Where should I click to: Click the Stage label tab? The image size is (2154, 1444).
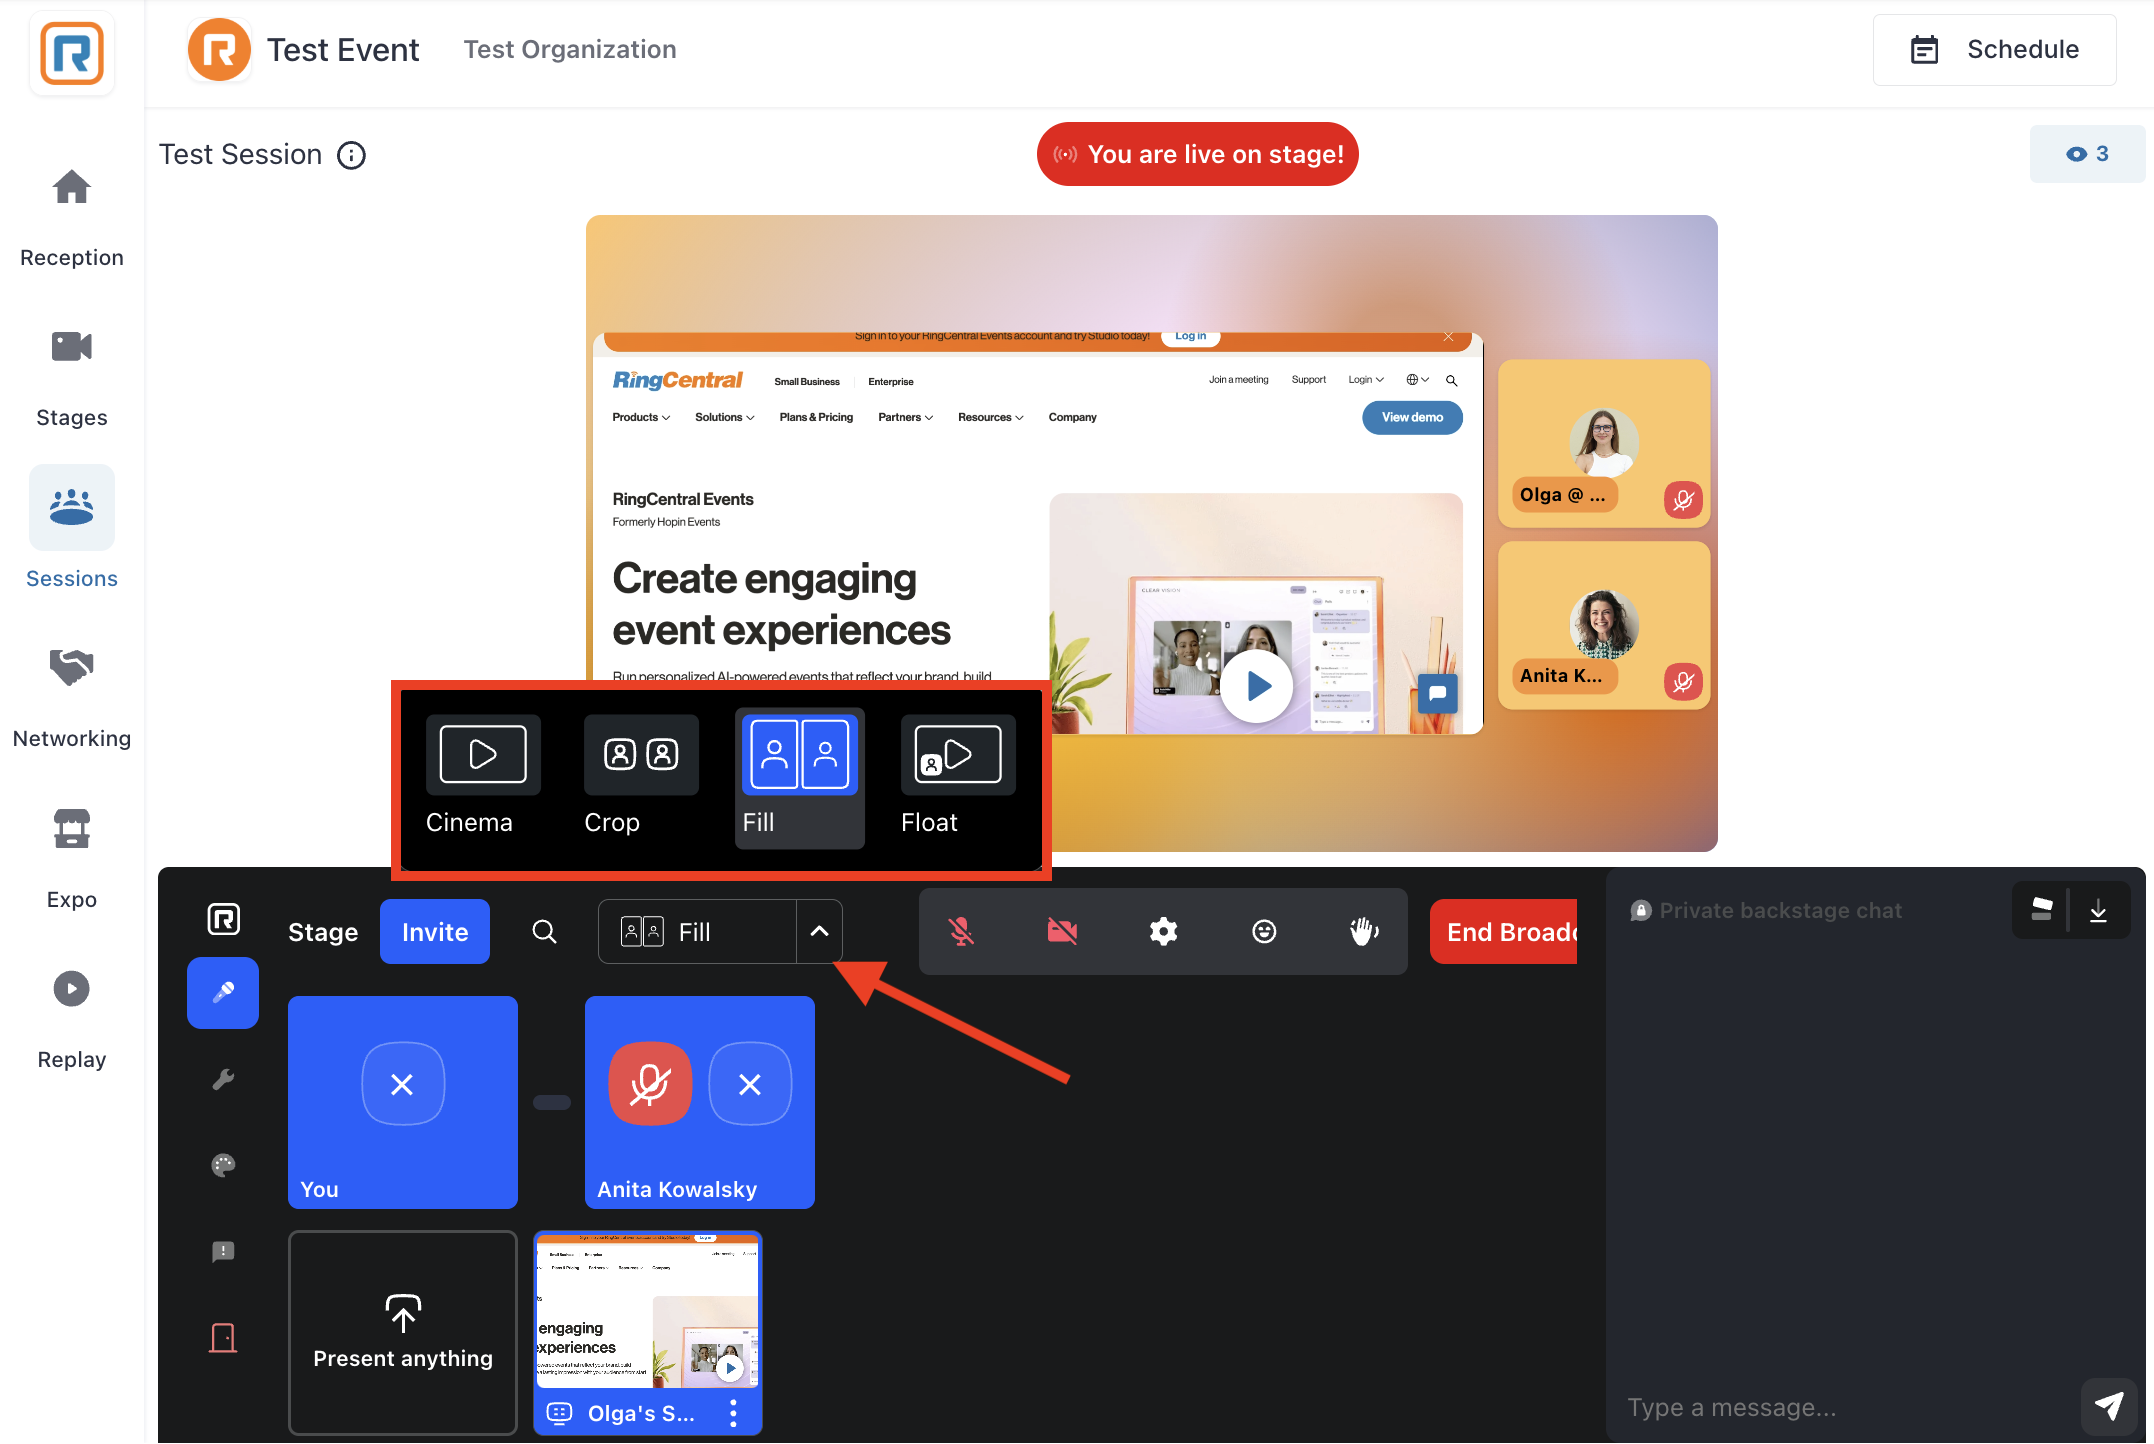pyautogui.click(x=323, y=932)
